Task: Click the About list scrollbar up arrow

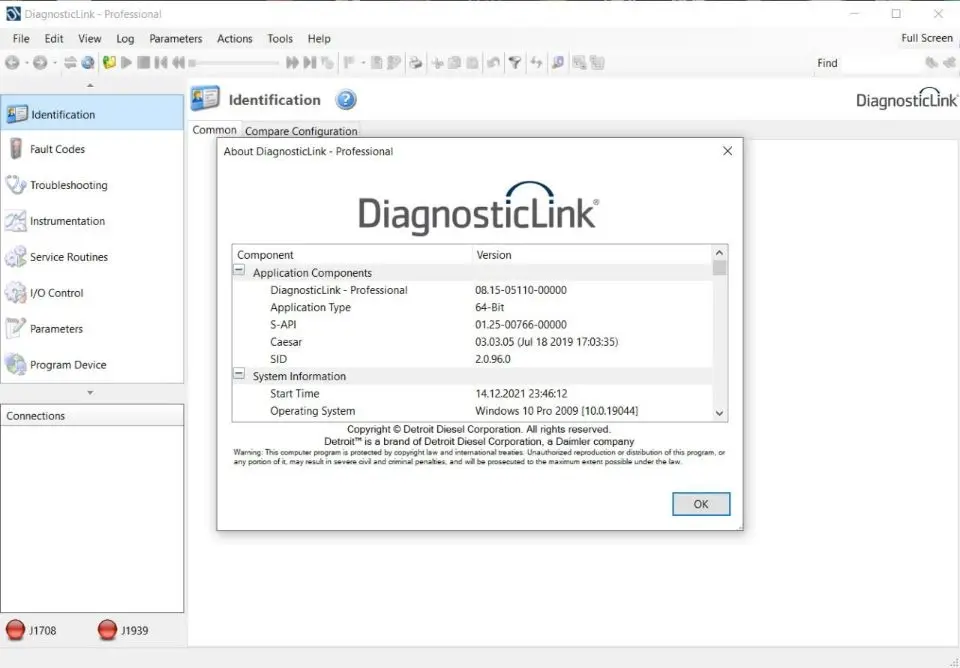Action: (x=719, y=252)
